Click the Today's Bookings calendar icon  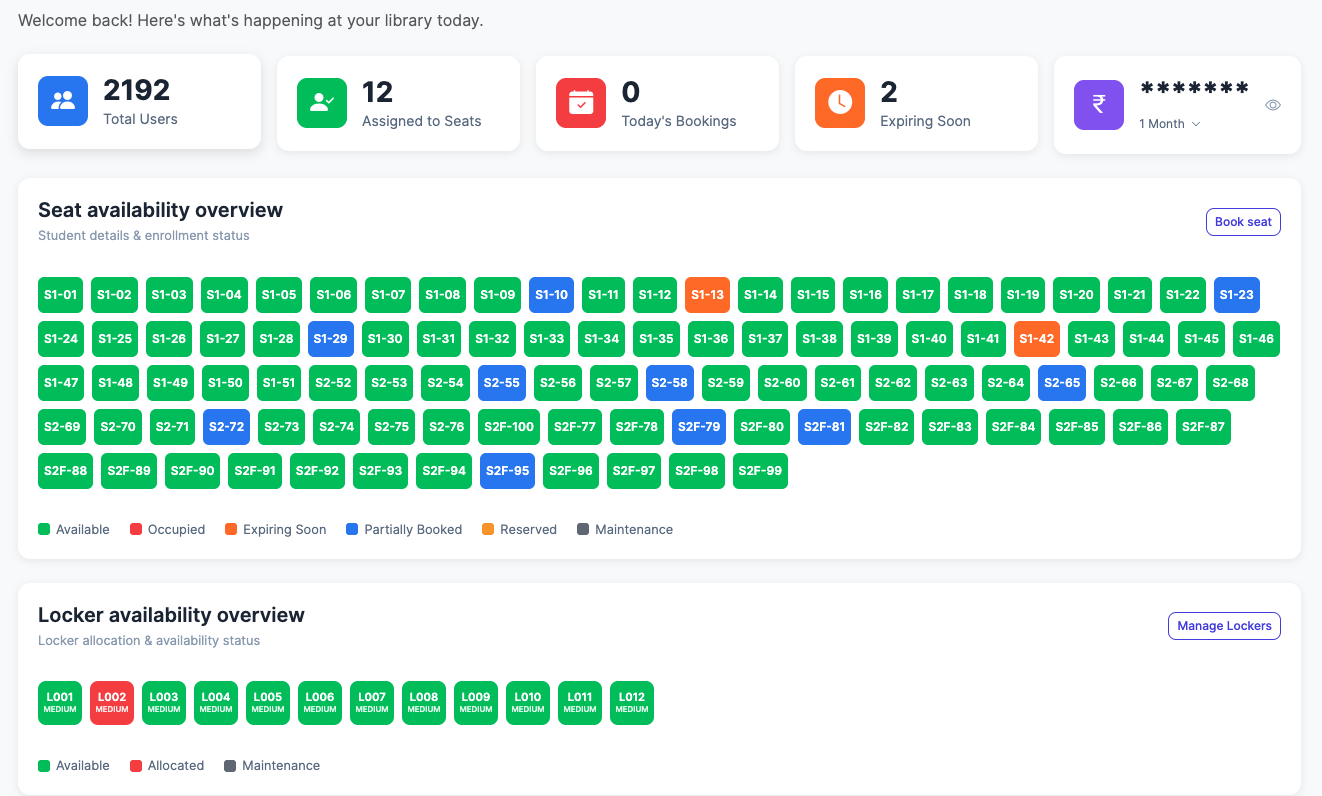tap(580, 102)
